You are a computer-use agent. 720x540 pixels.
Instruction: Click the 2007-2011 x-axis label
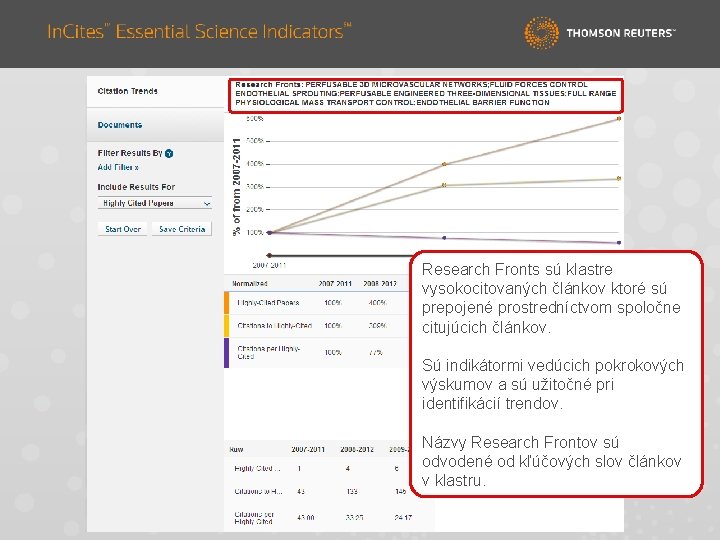(x=269, y=265)
